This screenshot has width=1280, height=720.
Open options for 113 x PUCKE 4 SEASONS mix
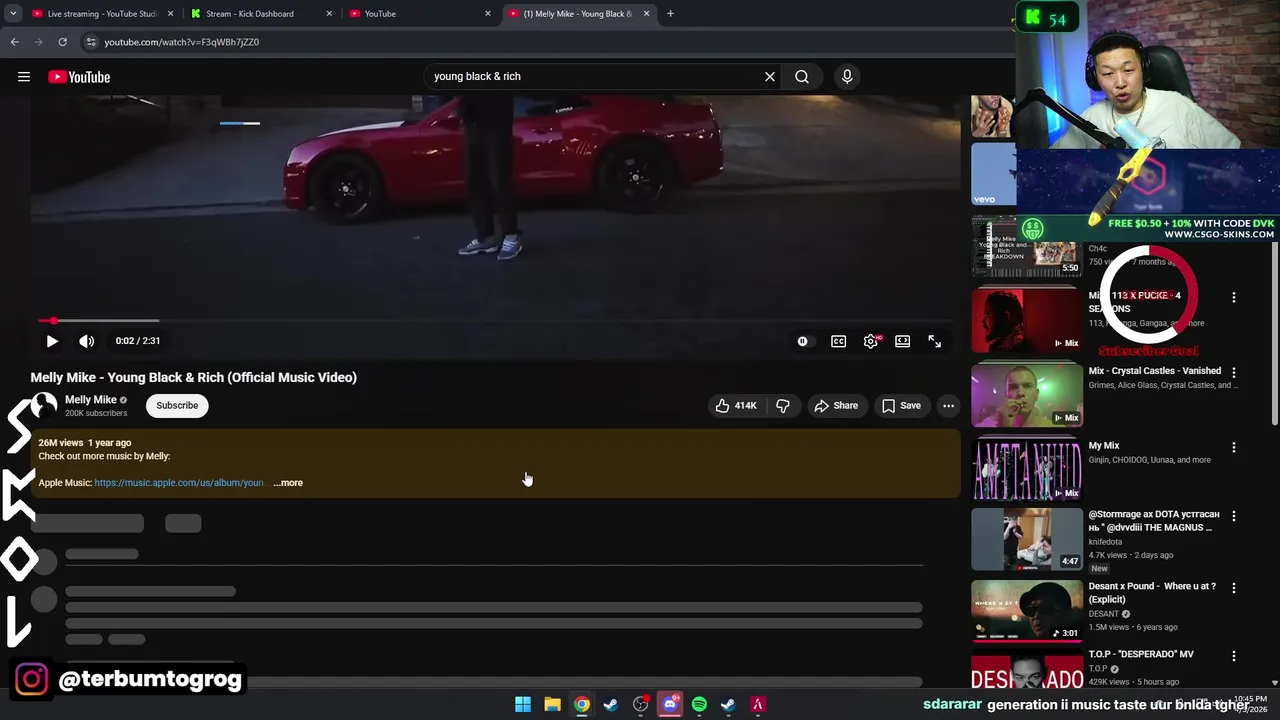(1233, 297)
